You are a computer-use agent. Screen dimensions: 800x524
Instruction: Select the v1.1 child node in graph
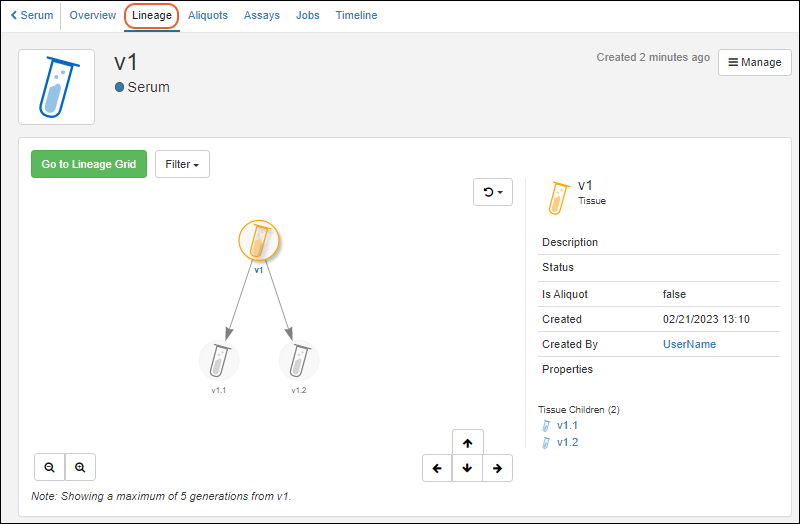[219, 361]
